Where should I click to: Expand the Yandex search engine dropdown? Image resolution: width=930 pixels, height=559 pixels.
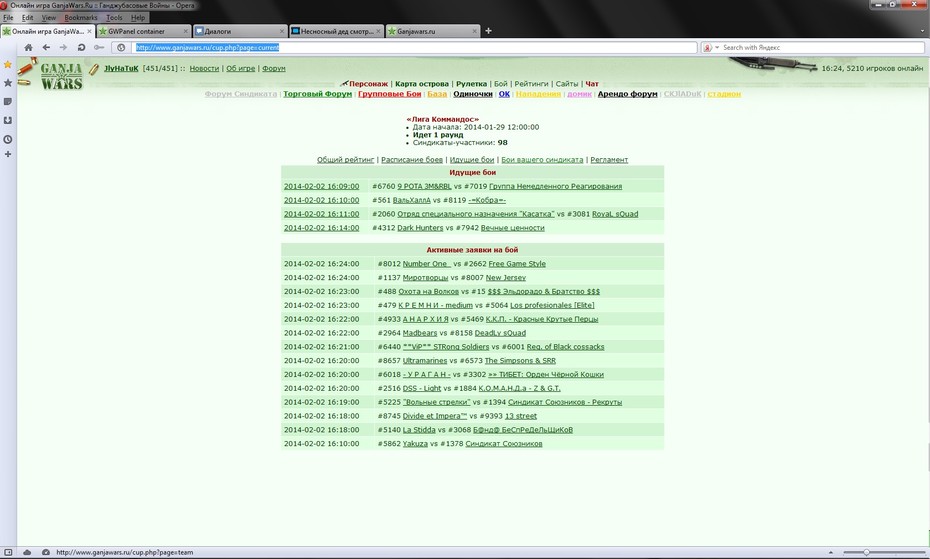(716, 47)
